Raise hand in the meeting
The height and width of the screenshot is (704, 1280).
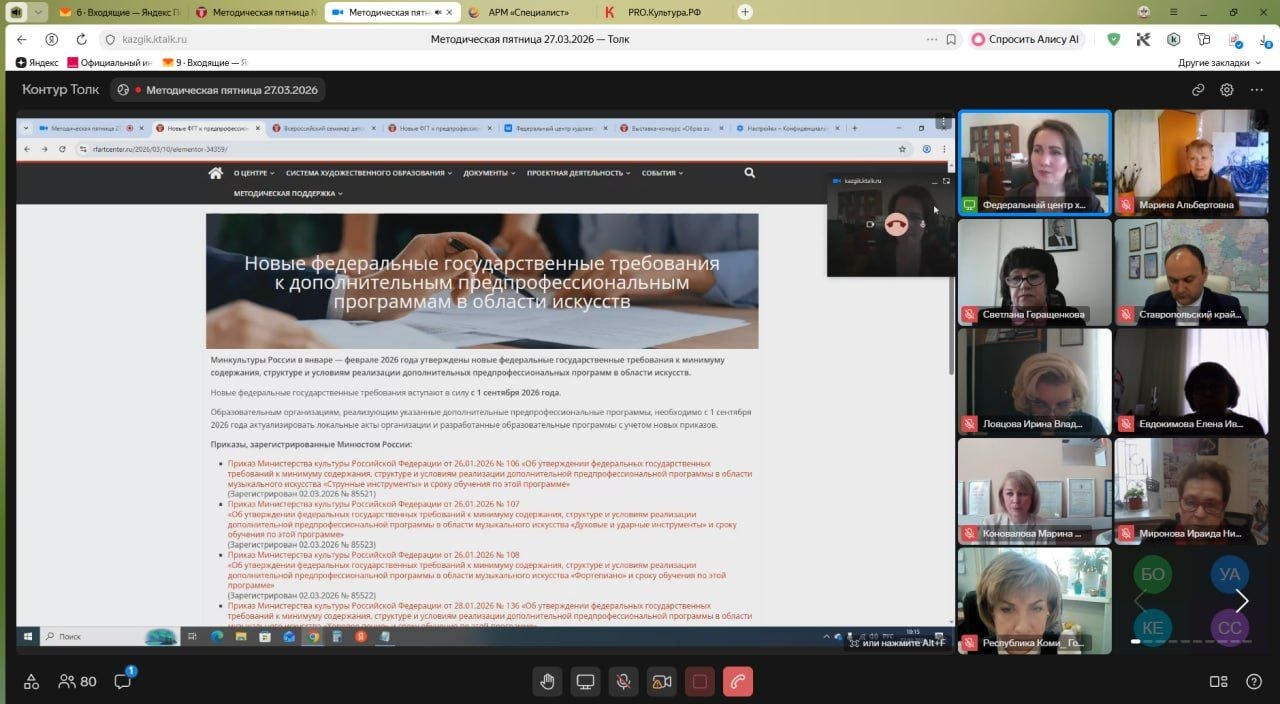(x=547, y=682)
